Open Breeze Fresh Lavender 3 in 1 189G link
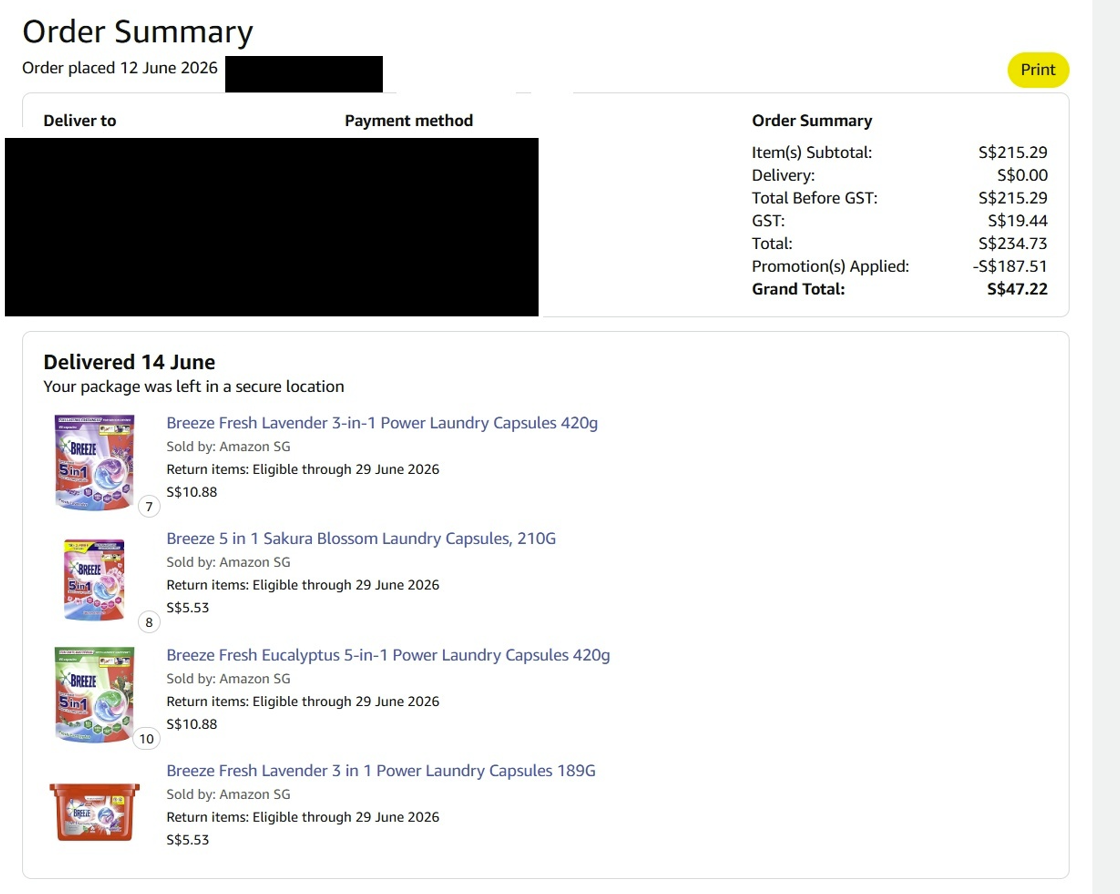Viewport: 1120px width, 894px height. [x=381, y=770]
